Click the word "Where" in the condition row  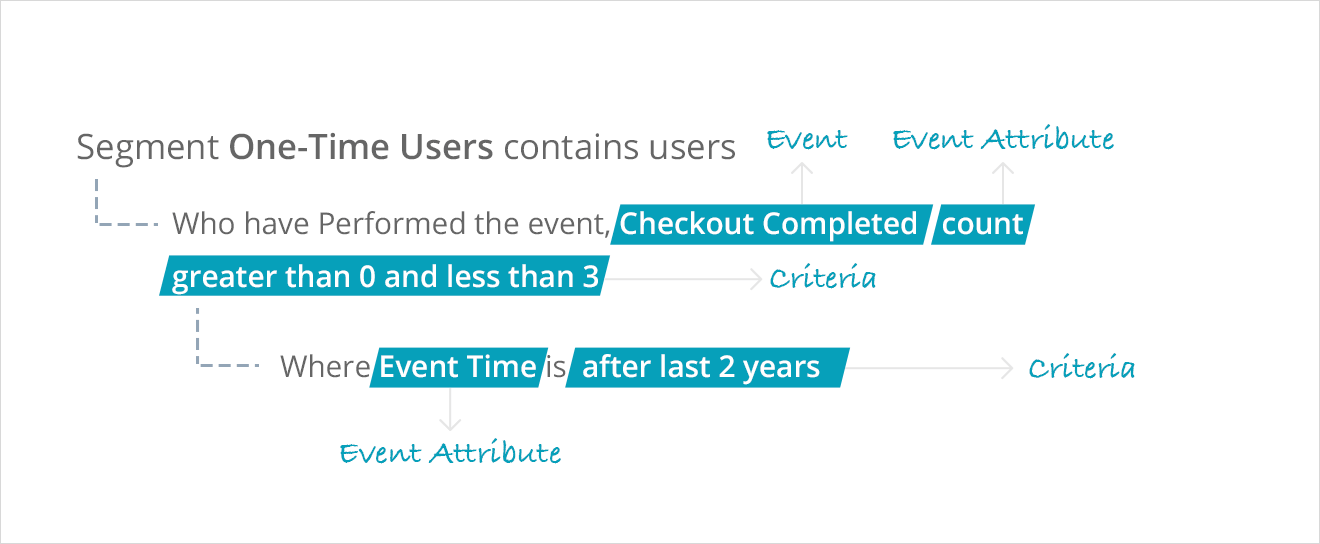(325, 367)
